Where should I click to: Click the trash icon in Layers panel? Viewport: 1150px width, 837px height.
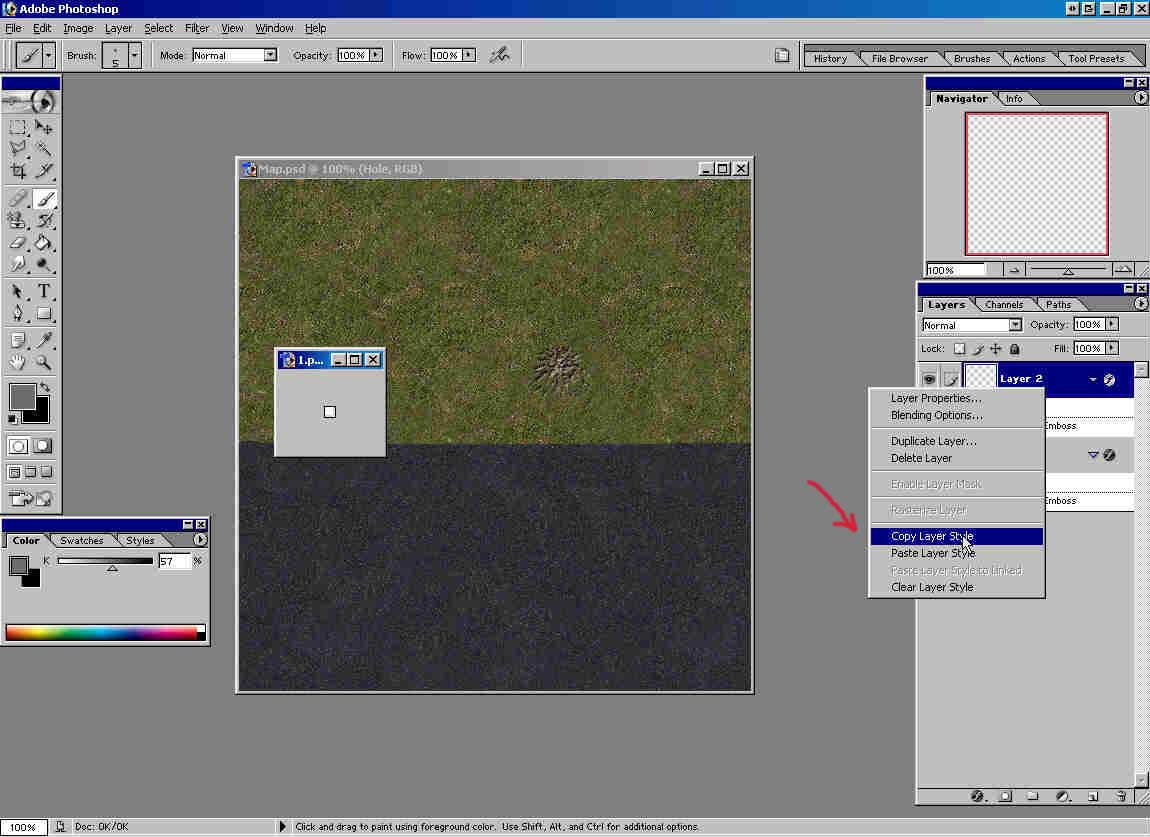click(1121, 796)
